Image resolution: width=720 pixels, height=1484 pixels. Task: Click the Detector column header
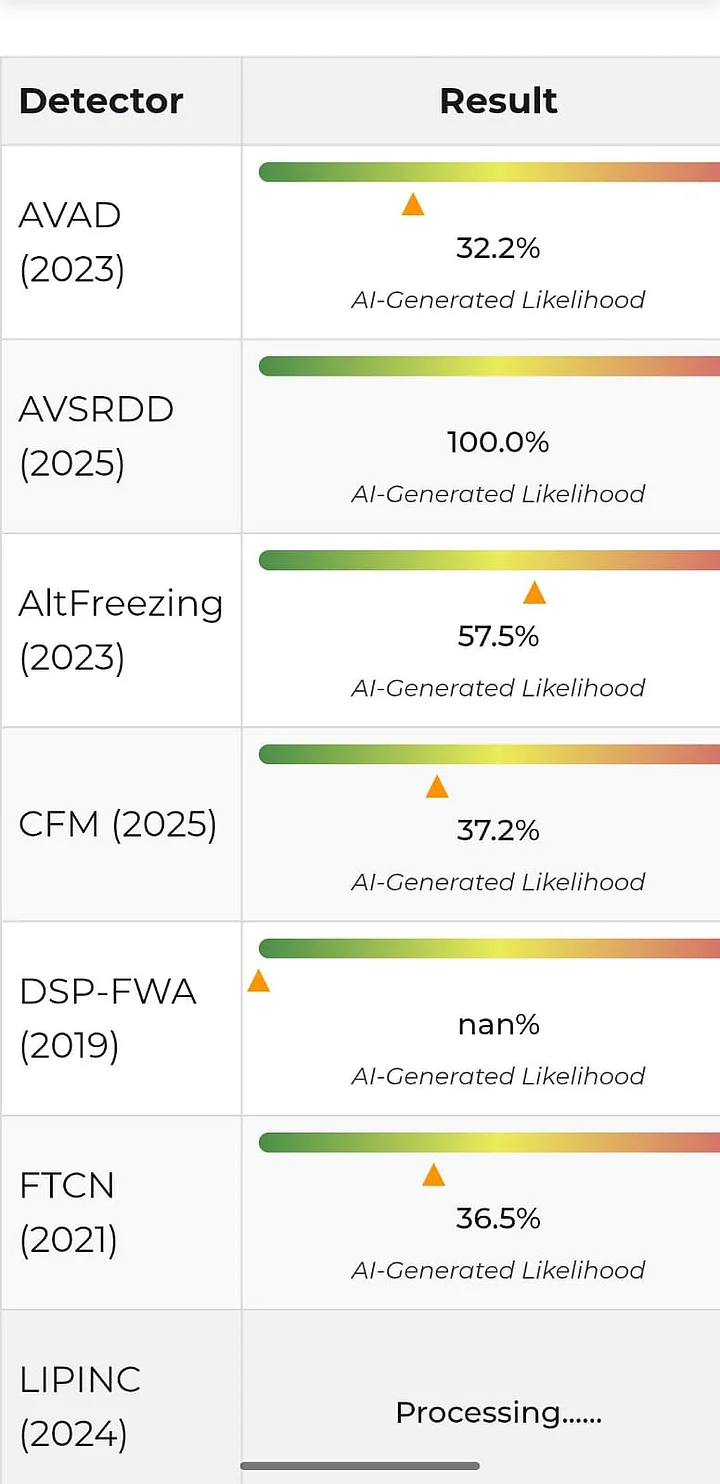click(101, 101)
